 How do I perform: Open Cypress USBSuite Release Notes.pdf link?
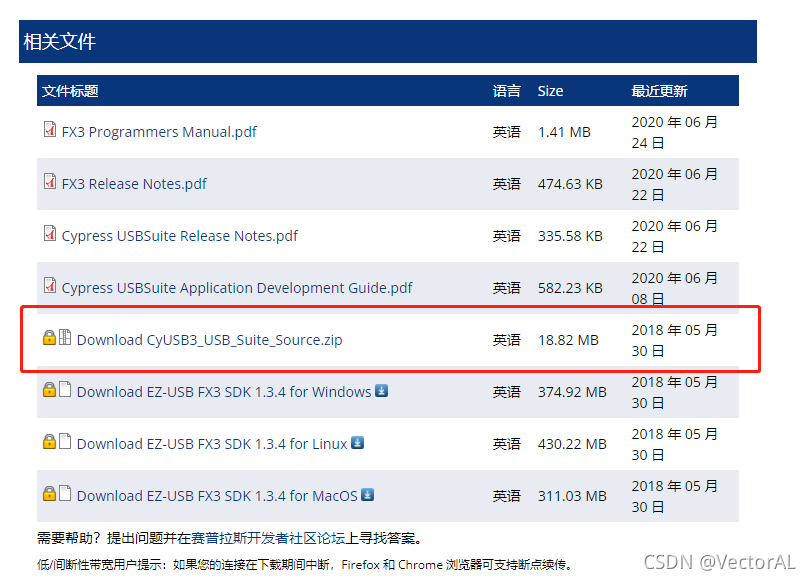(179, 236)
